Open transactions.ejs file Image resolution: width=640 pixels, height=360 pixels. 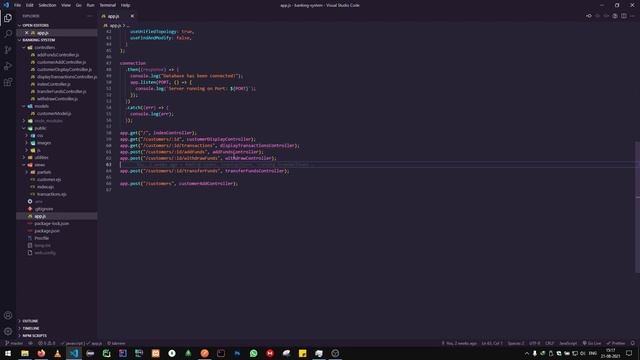tap(51, 194)
